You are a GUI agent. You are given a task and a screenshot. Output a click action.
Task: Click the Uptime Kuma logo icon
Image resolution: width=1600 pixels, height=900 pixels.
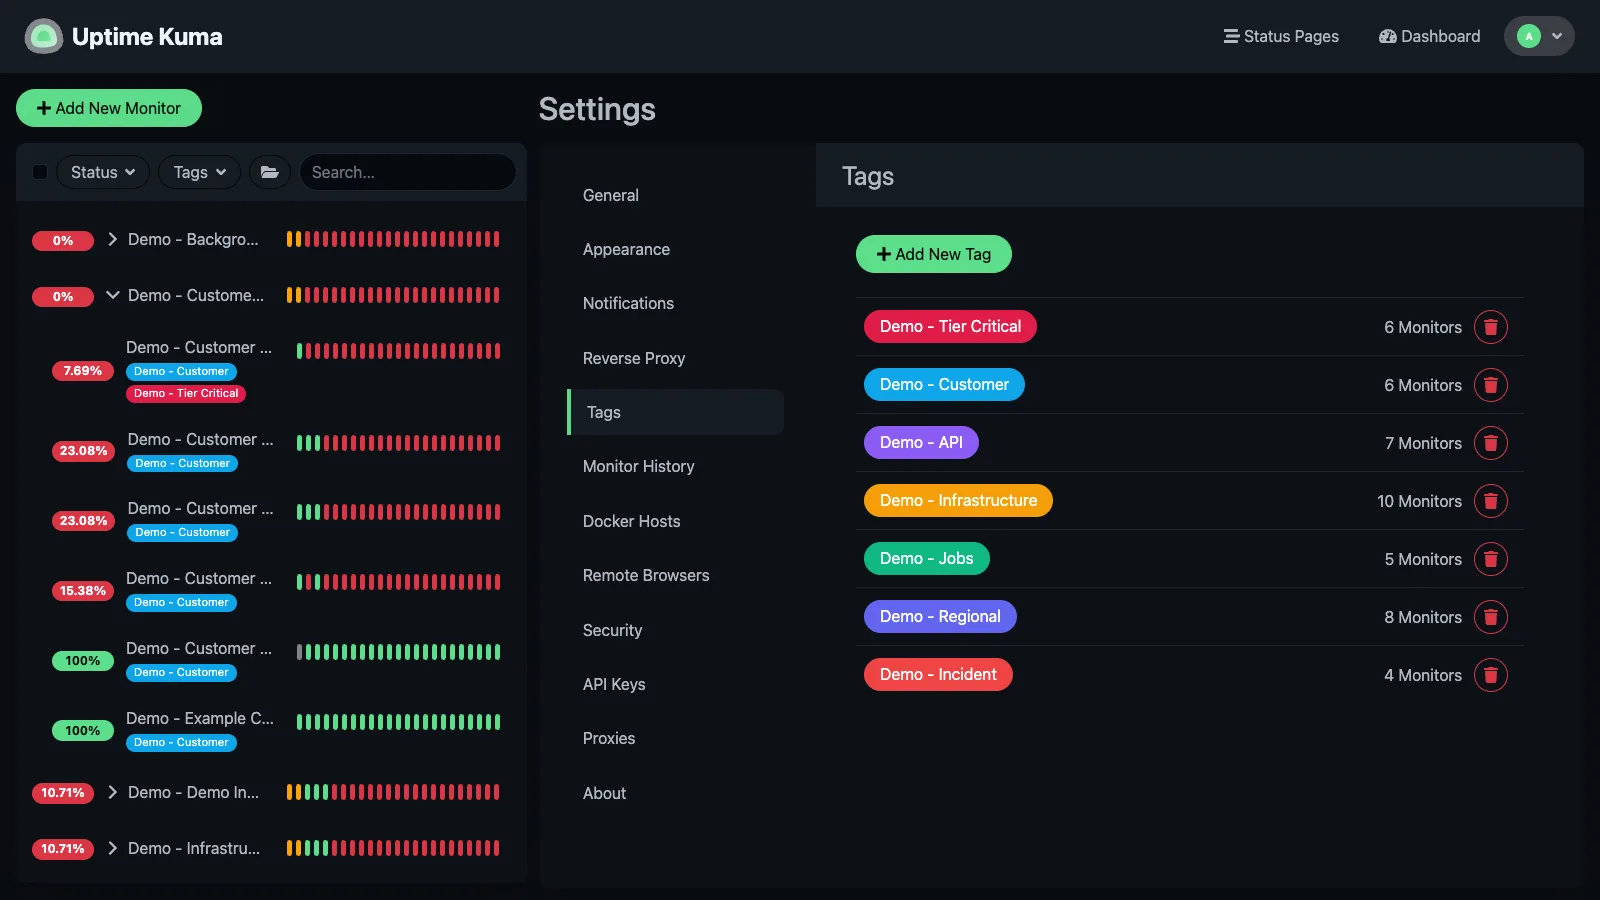[x=43, y=36]
